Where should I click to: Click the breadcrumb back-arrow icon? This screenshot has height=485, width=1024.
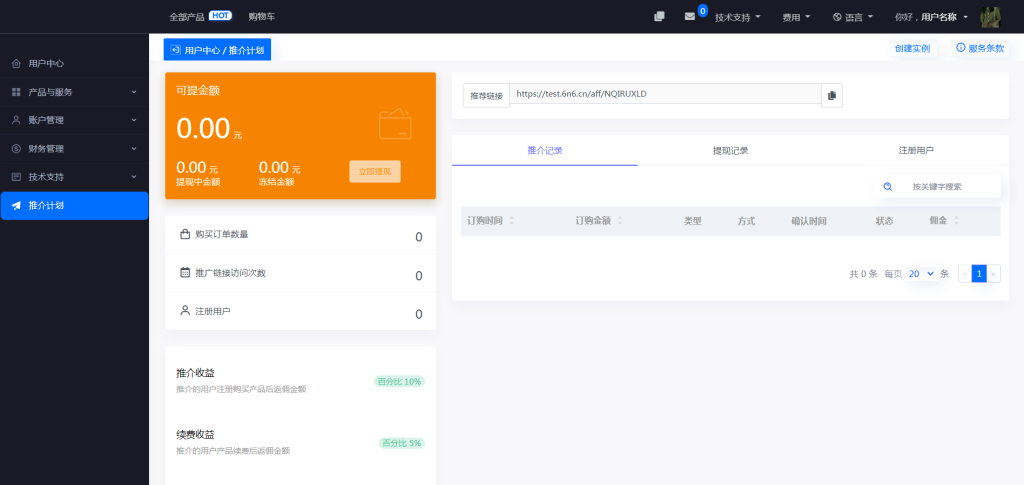click(x=175, y=50)
